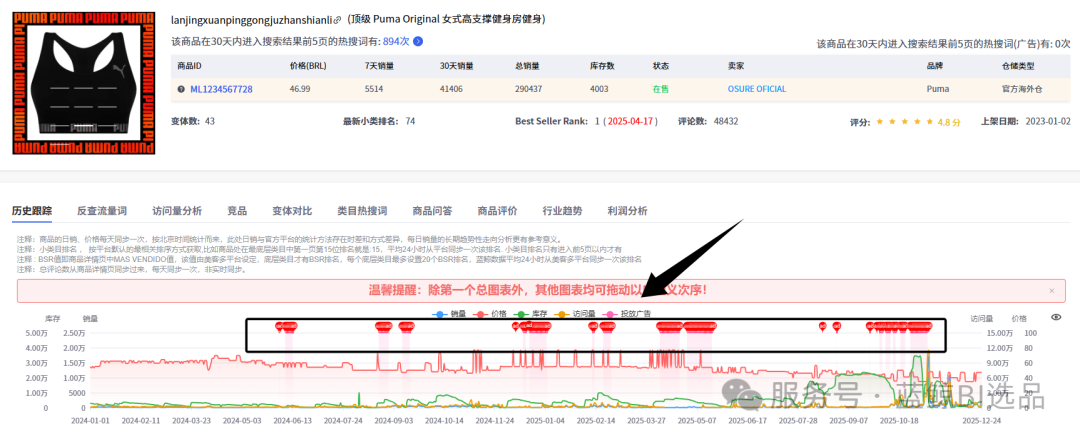The height and width of the screenshot is (439, 1080).
Task: Open product ID link ML1234567728
Action: point(221,89)
